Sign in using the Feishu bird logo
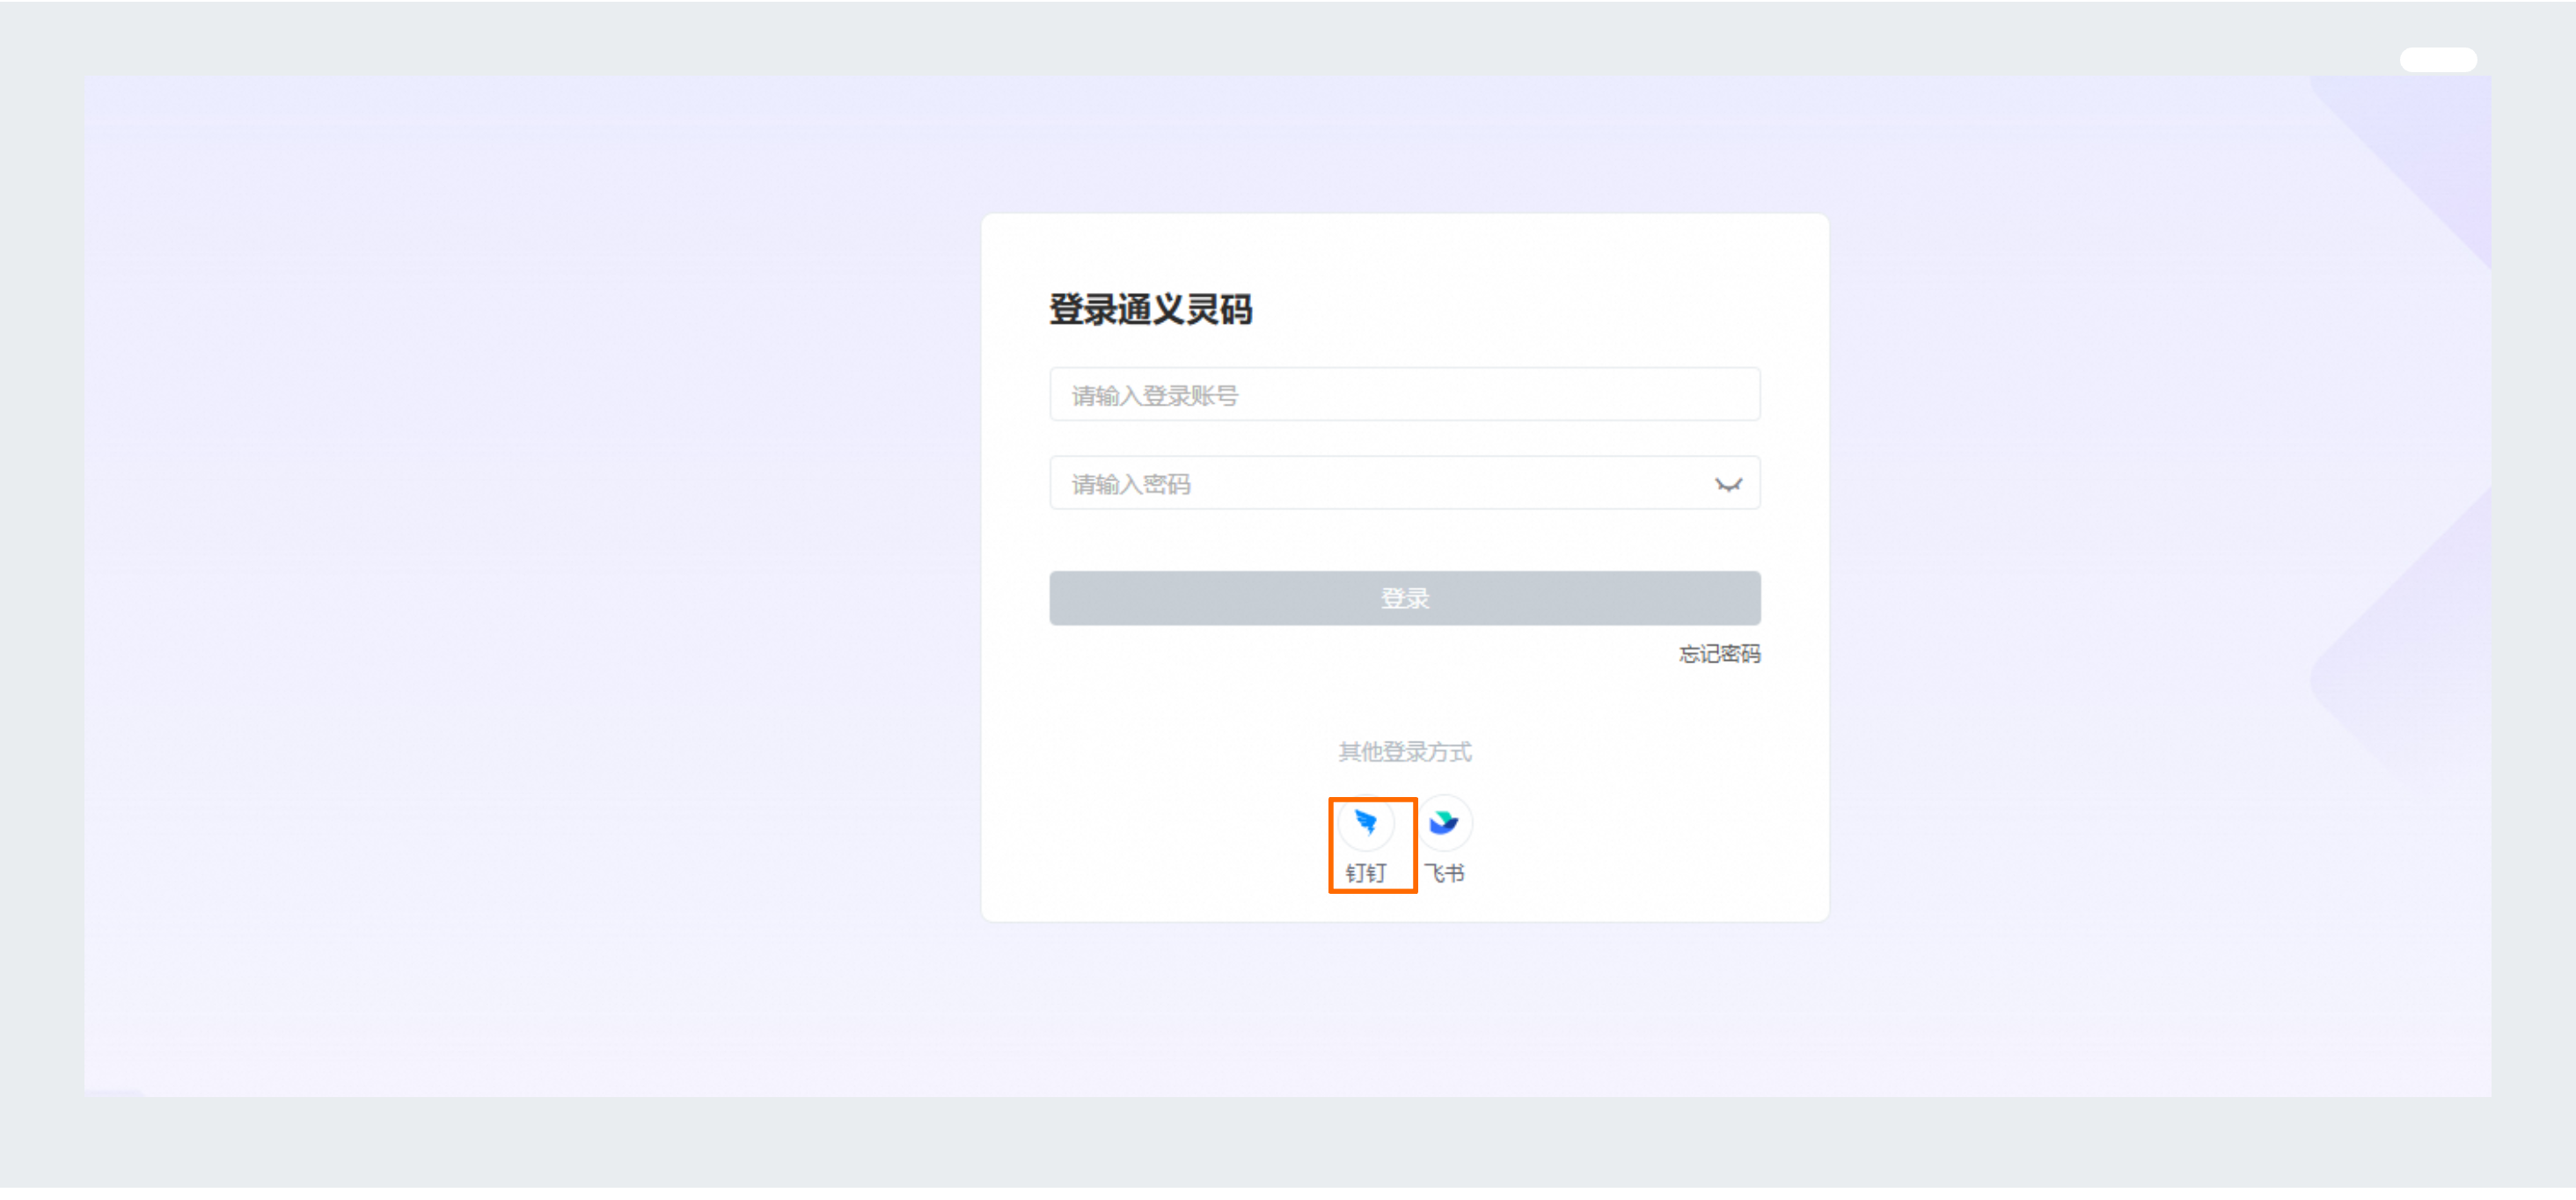 coord(1444,823)
